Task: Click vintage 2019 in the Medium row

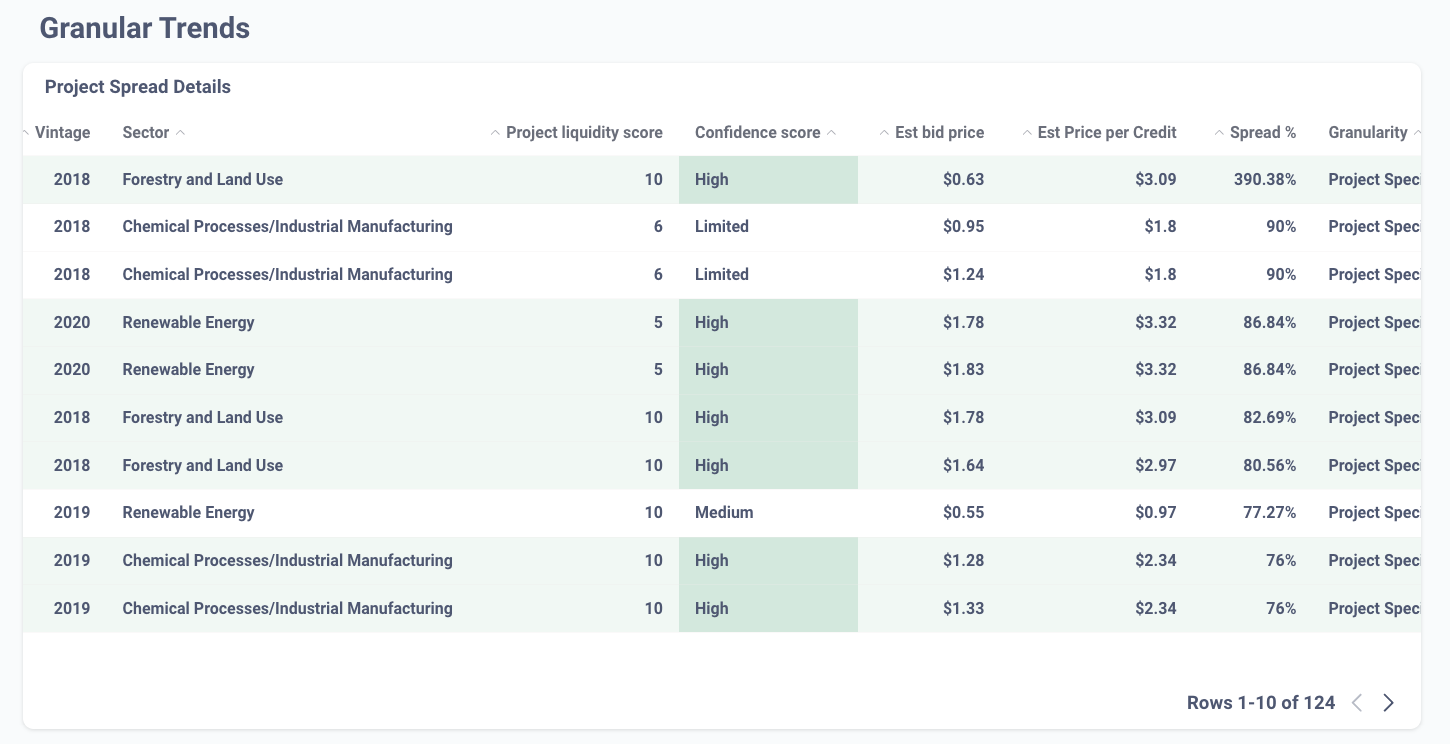Action: [72, 513]
